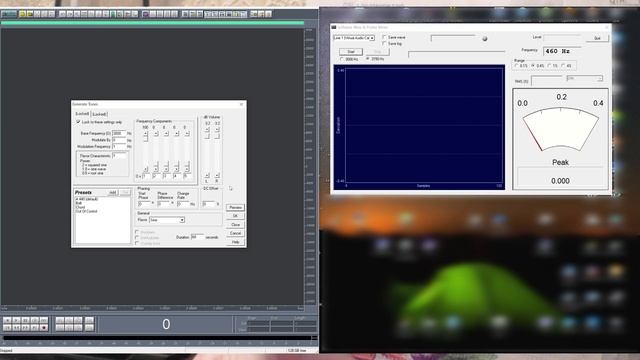Click OK in the Generate Tones dialog
The image size is (640, 360).
[235, 216]
